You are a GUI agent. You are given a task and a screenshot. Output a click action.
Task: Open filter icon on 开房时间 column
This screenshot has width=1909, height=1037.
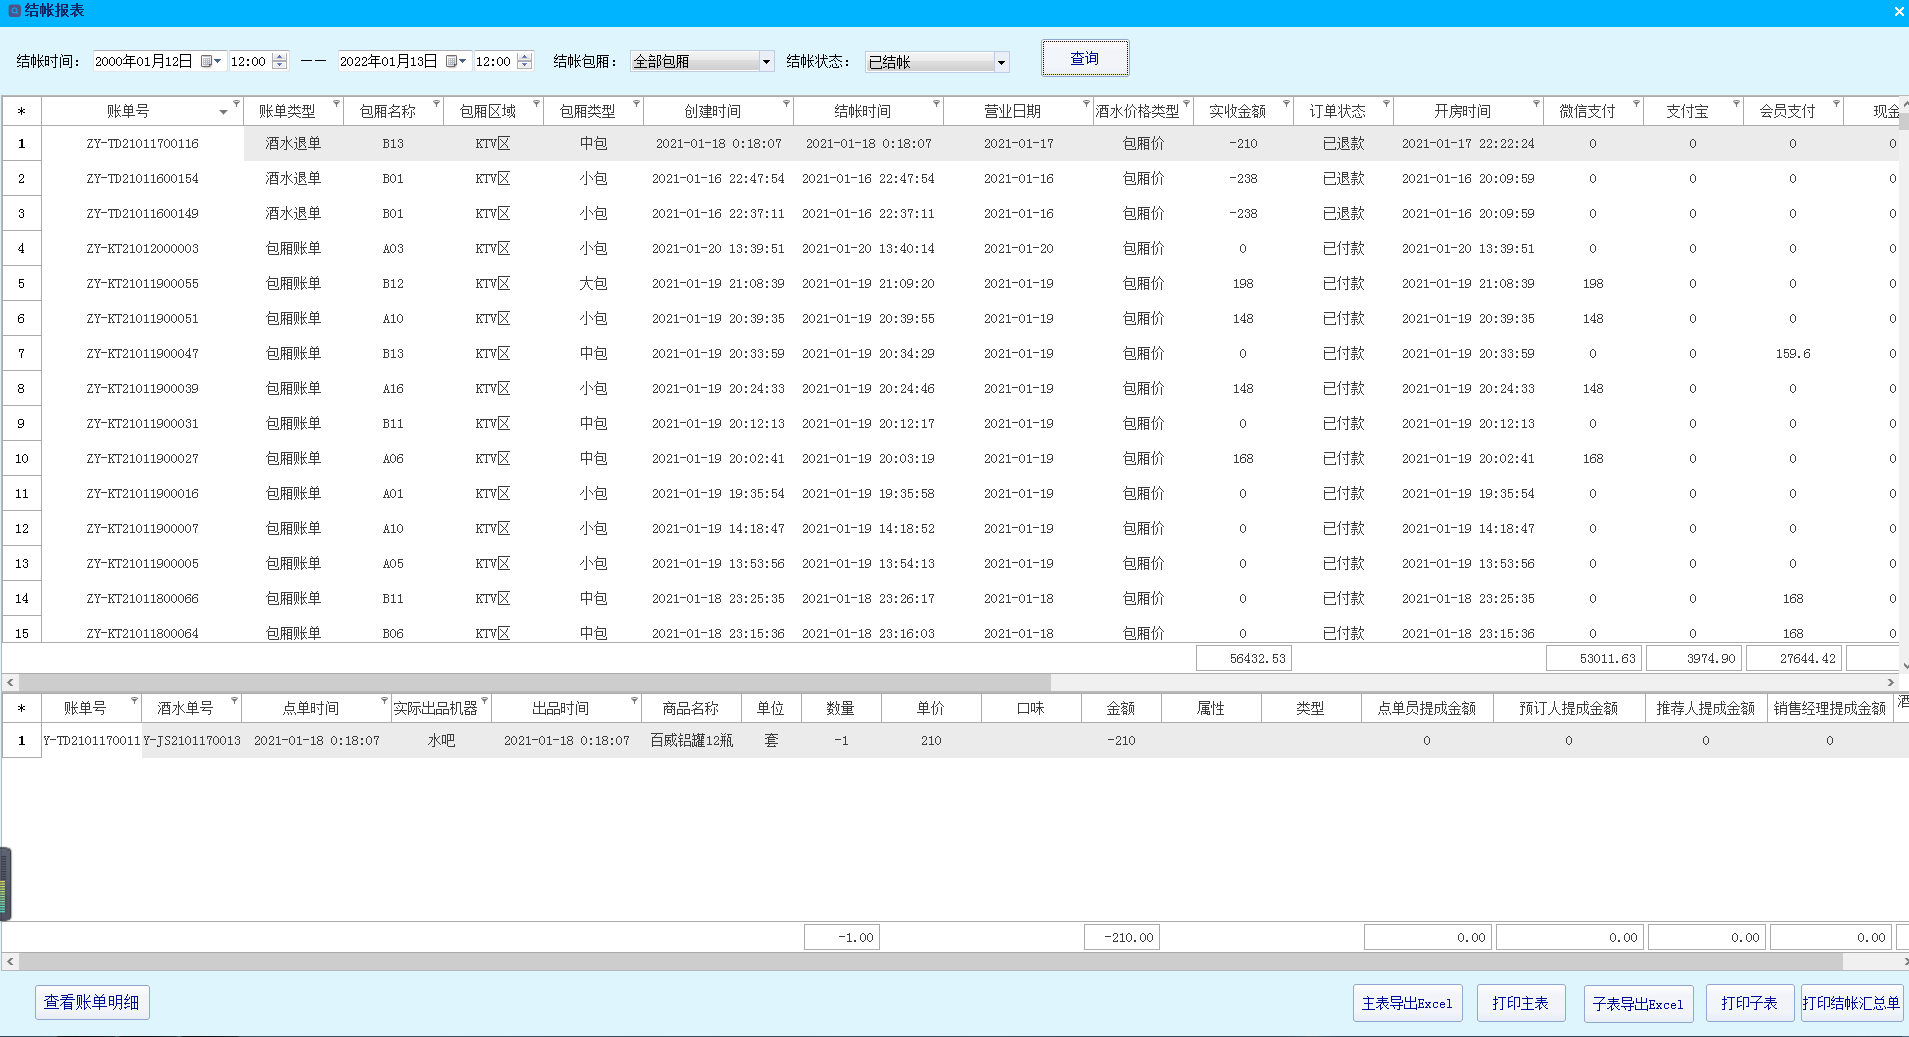pos(1536,103)
